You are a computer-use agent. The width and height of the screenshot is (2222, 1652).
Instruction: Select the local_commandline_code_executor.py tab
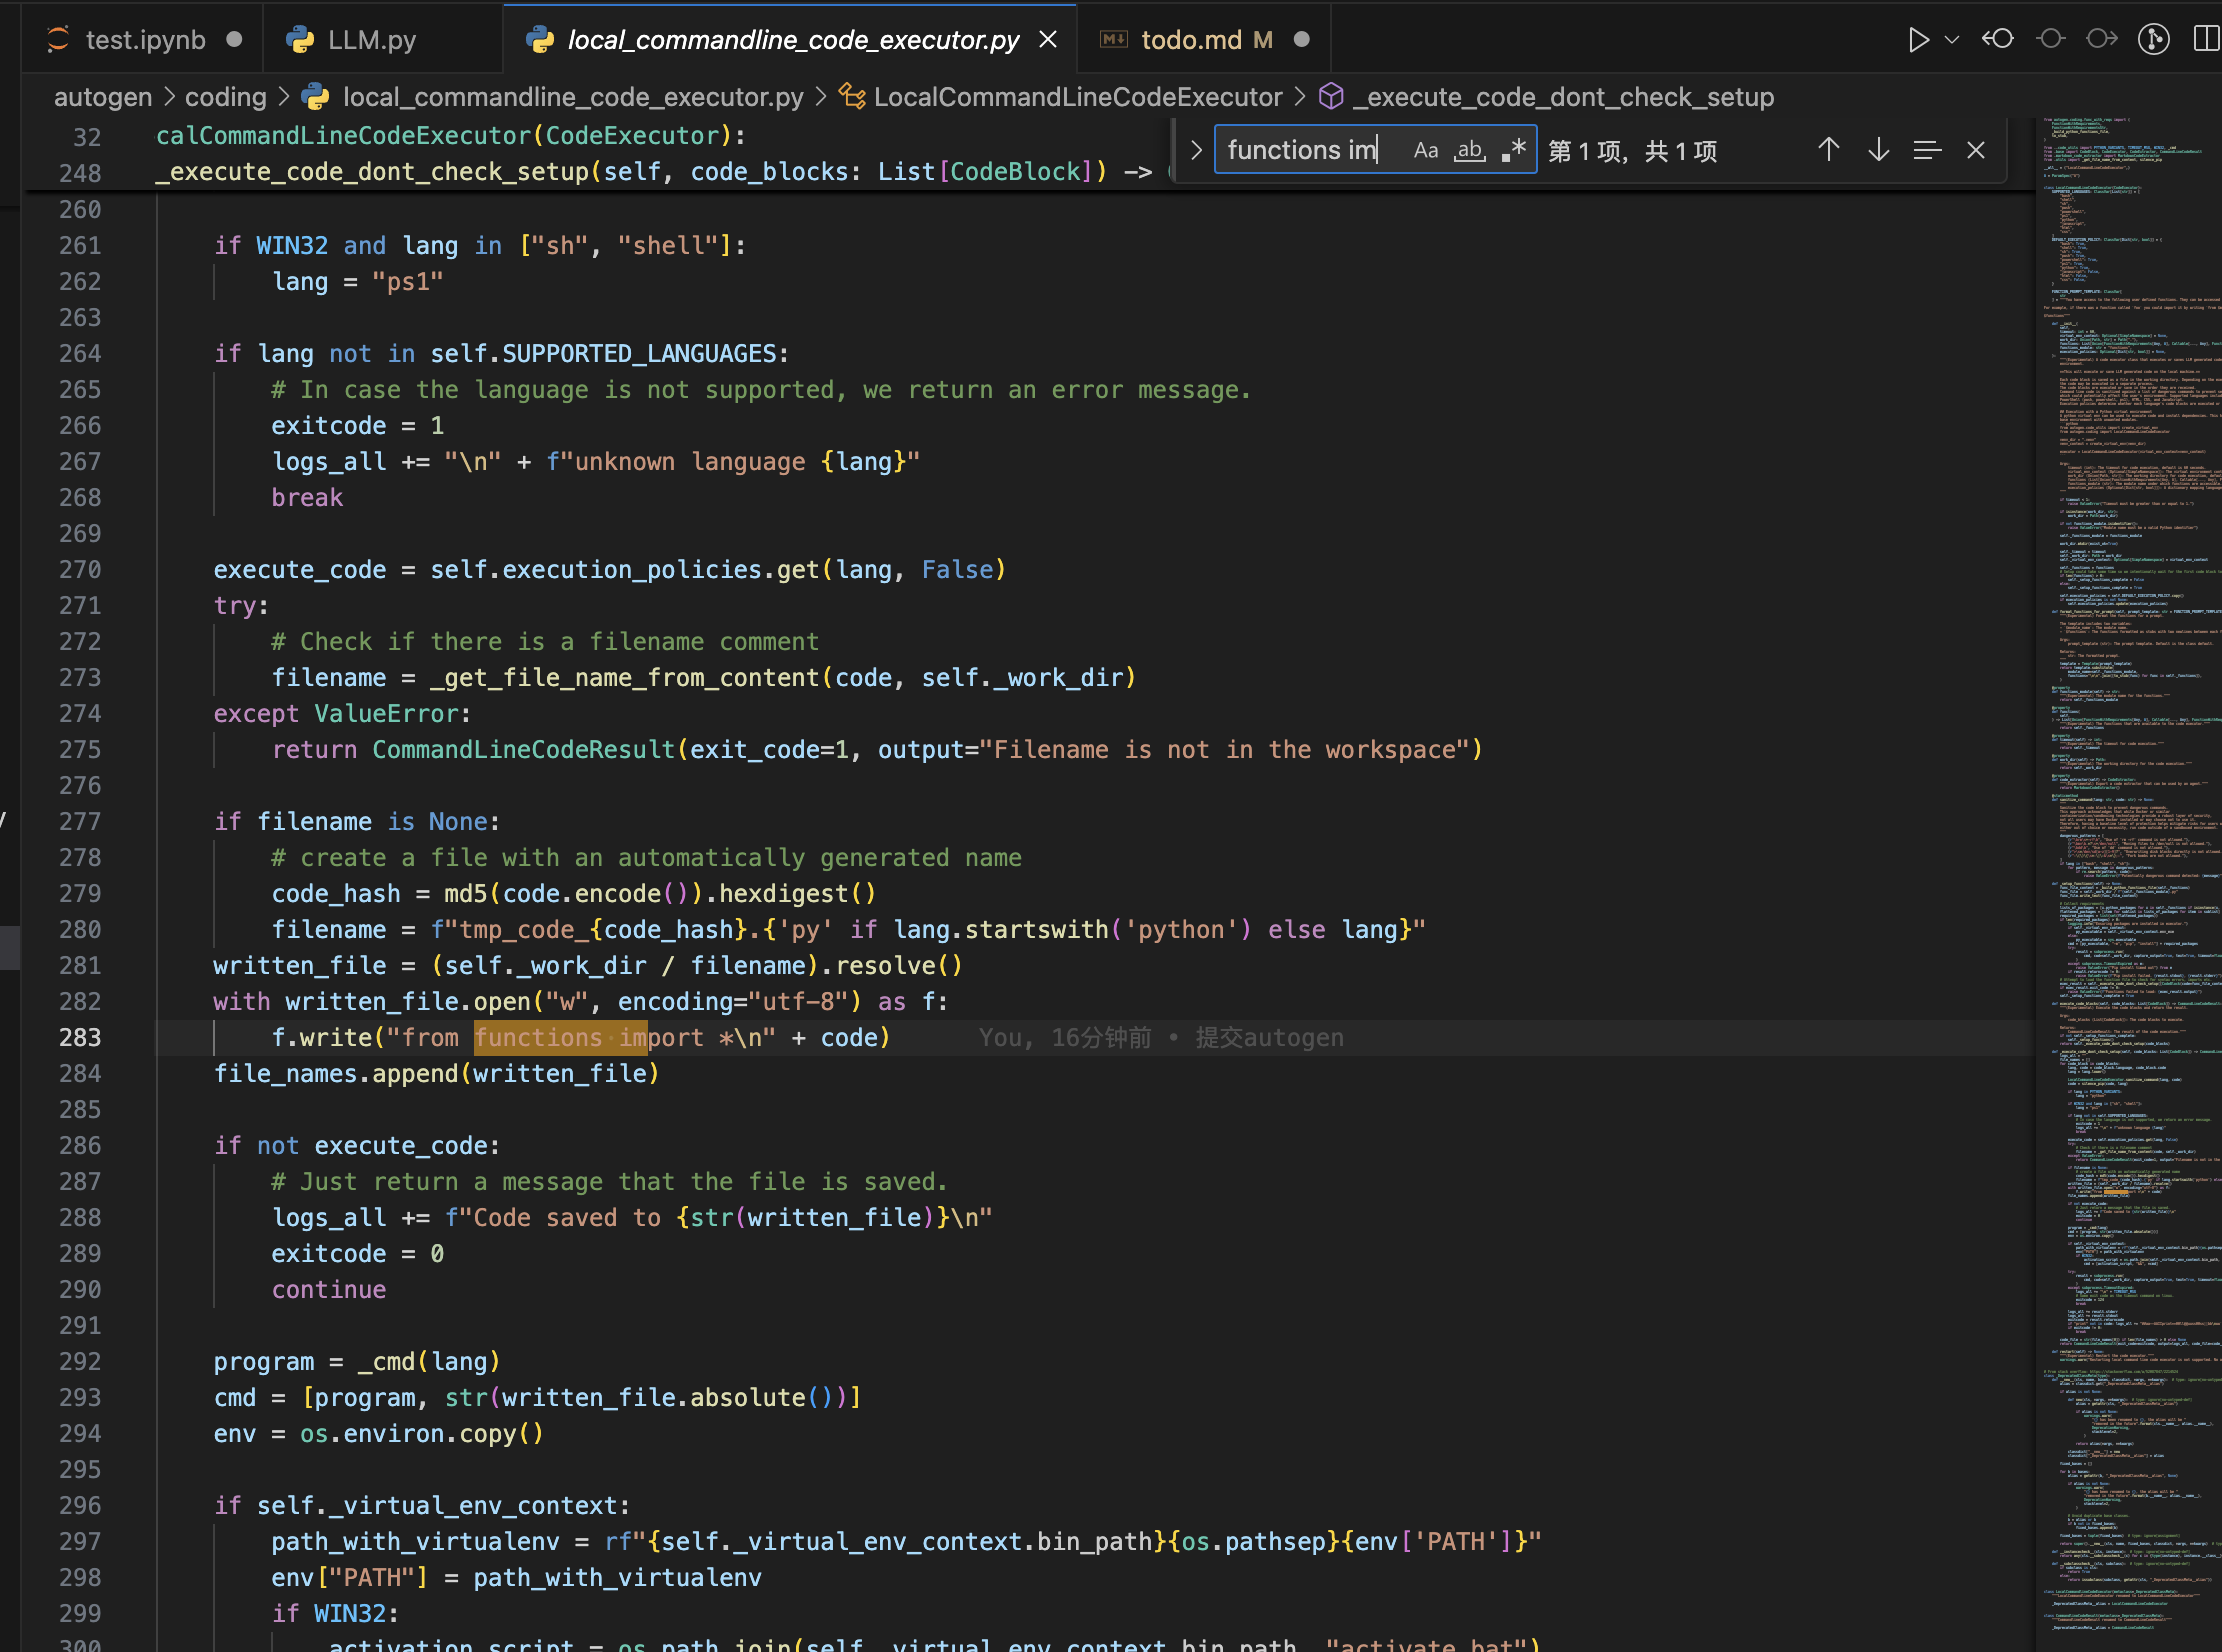coord(790,40)
